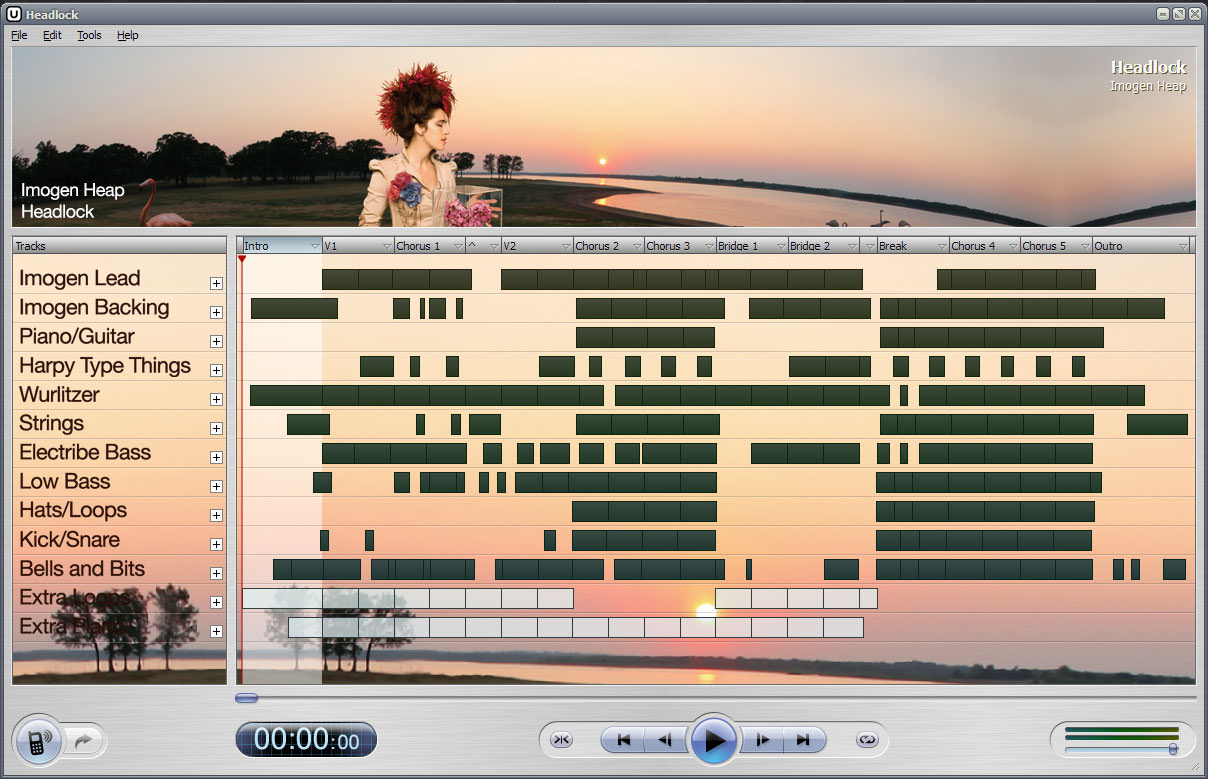1208x779 pixels.
Task: Click the song position slider handle
Action: (x=246, y=698)
